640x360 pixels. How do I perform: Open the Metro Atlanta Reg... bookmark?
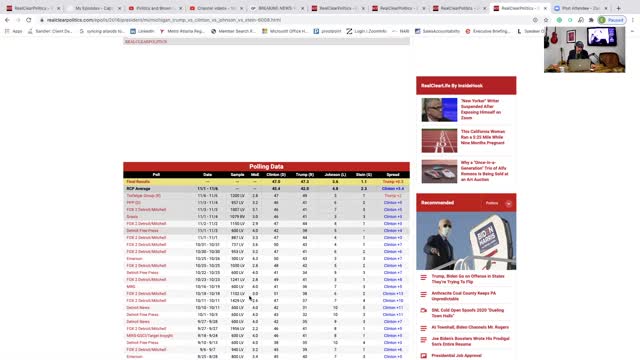pyautogui.click(x=182, y=31)
